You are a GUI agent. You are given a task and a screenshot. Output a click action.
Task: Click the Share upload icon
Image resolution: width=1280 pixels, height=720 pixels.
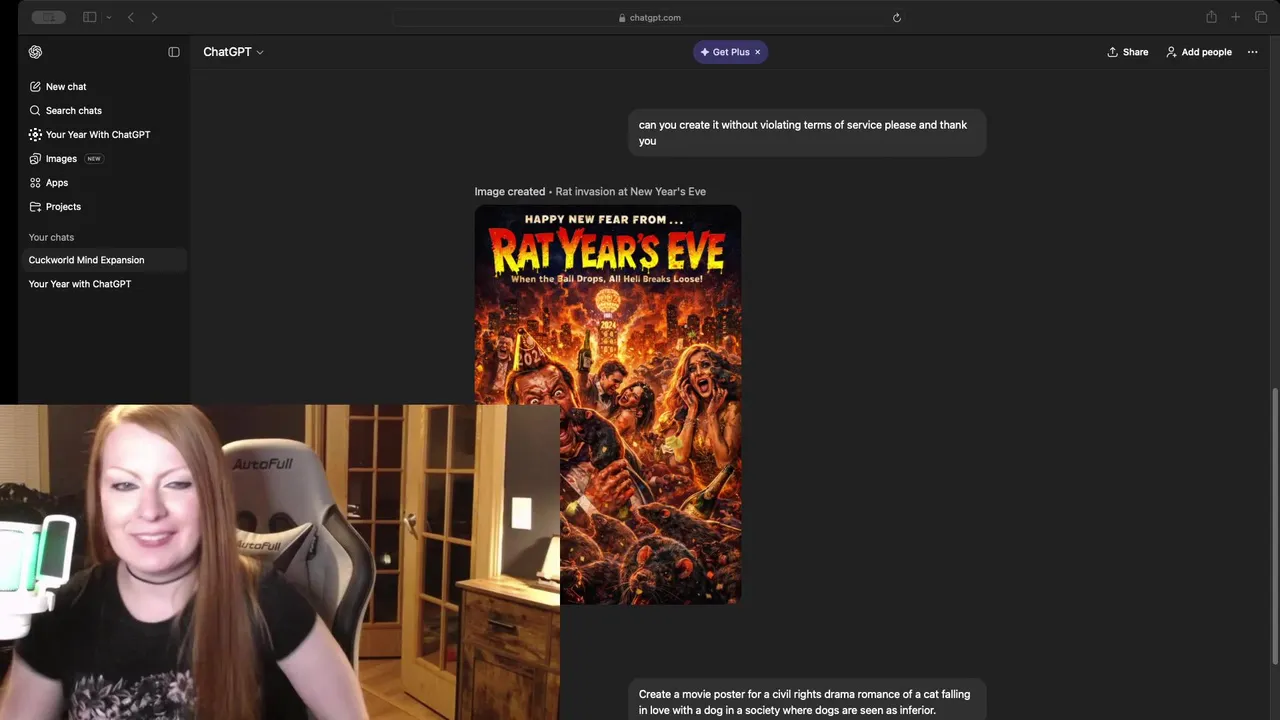tap(1112, 52)
